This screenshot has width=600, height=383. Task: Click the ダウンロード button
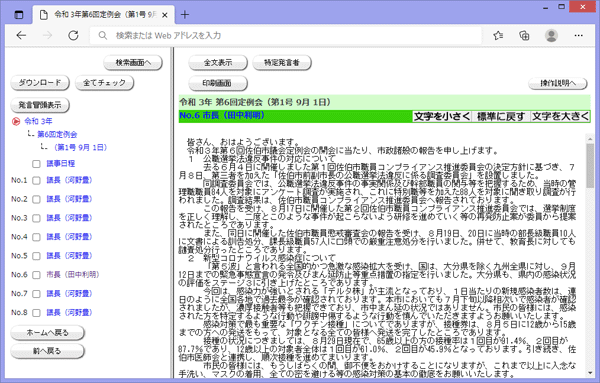pos(40,83)
